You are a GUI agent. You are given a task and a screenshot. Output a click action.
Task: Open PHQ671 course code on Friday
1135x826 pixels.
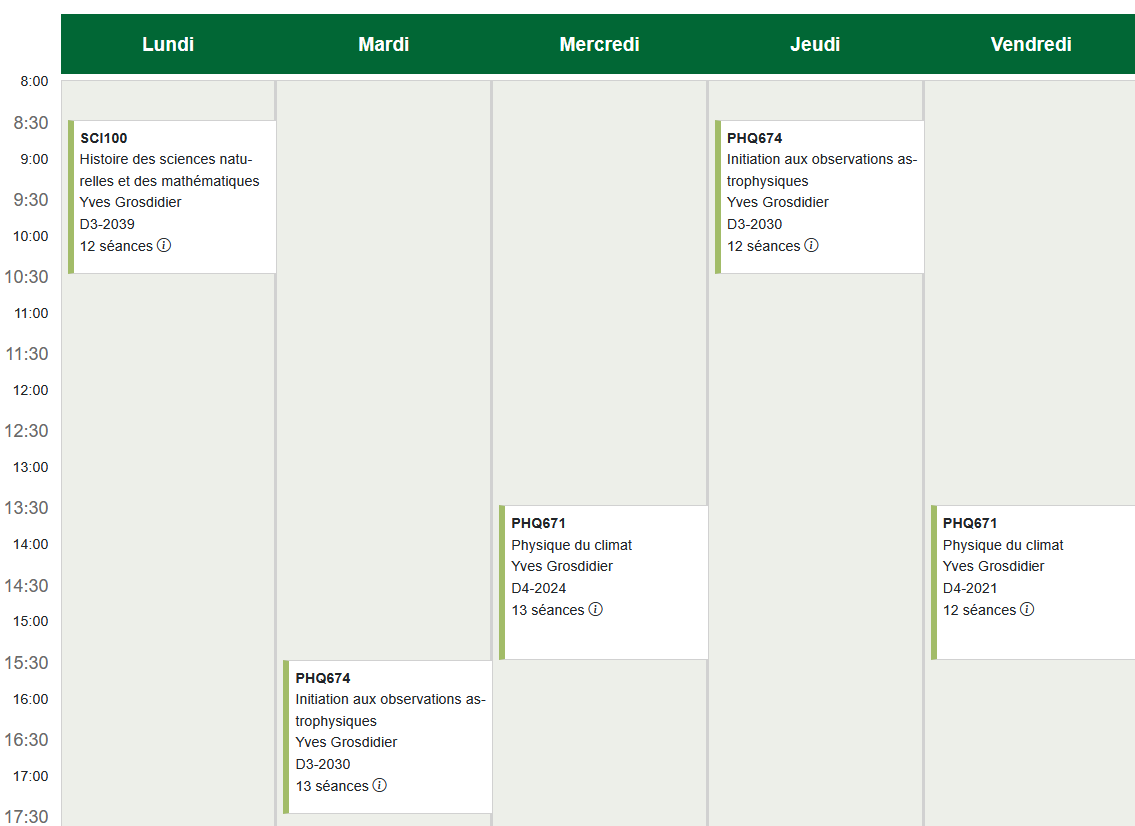click(x=970, y=523)
